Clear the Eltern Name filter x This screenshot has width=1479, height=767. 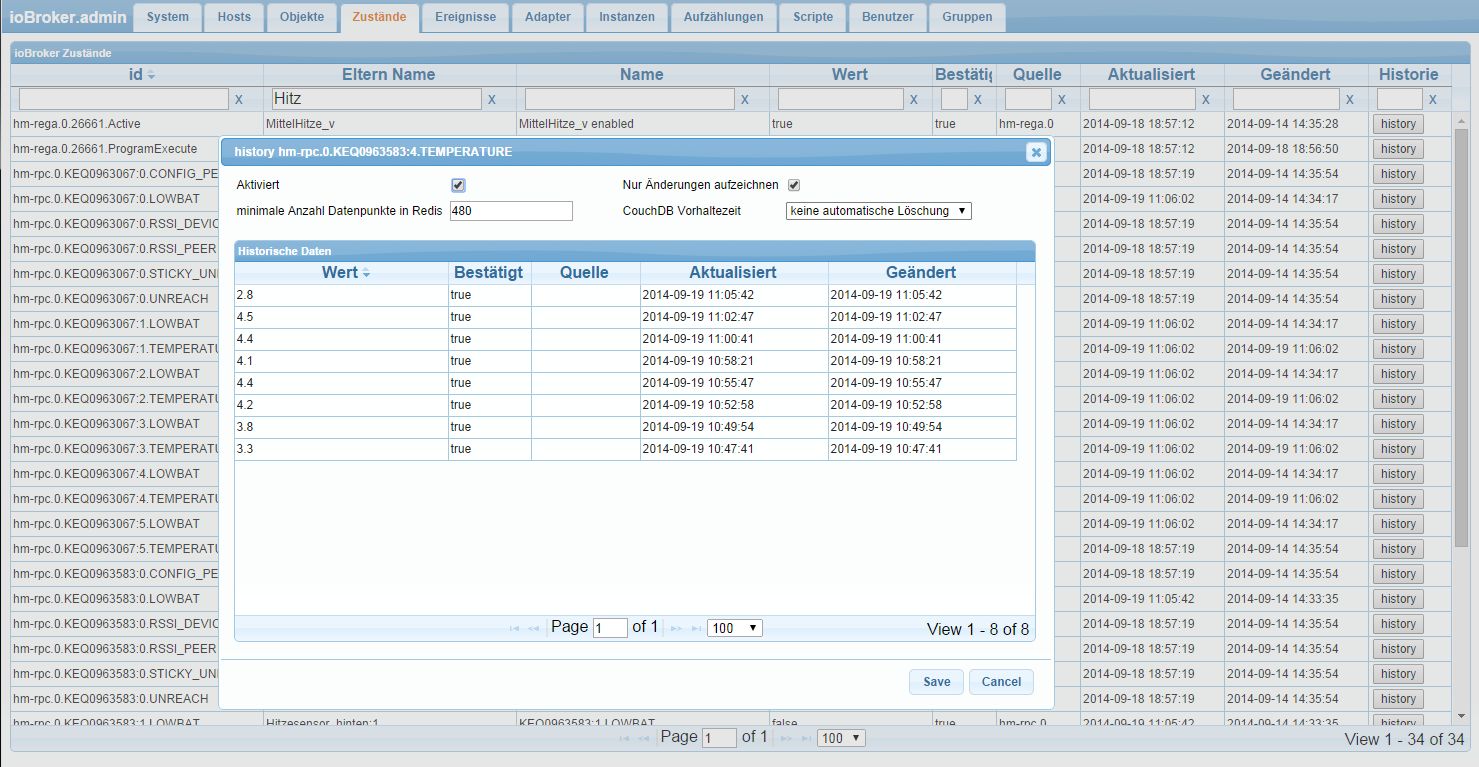[491, 99]
